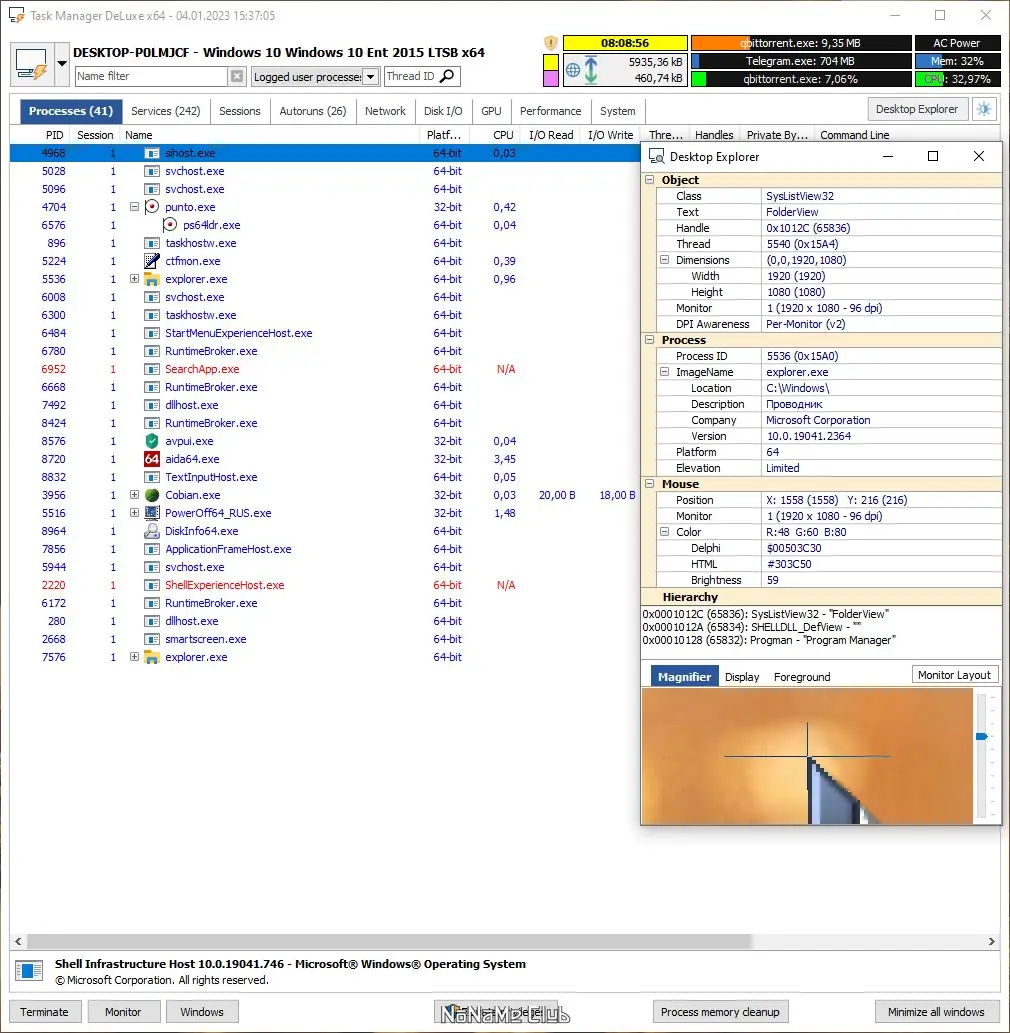This screenshot has width=1010, height=1033.
Task: Click the smartscreen.exe process icon
Action: tap(152, 639)
